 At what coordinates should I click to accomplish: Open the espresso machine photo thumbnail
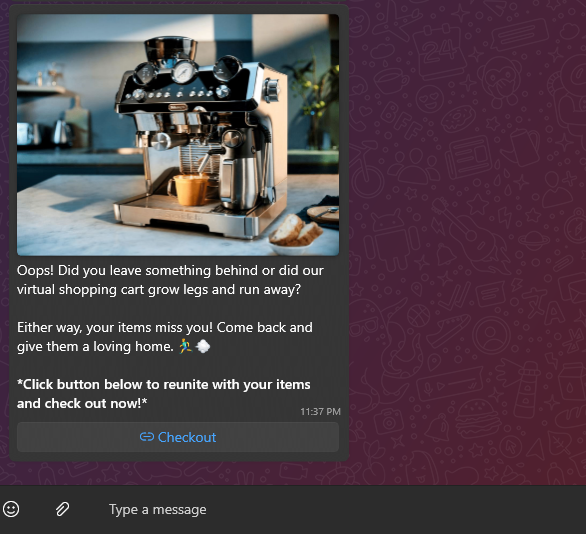178,135
